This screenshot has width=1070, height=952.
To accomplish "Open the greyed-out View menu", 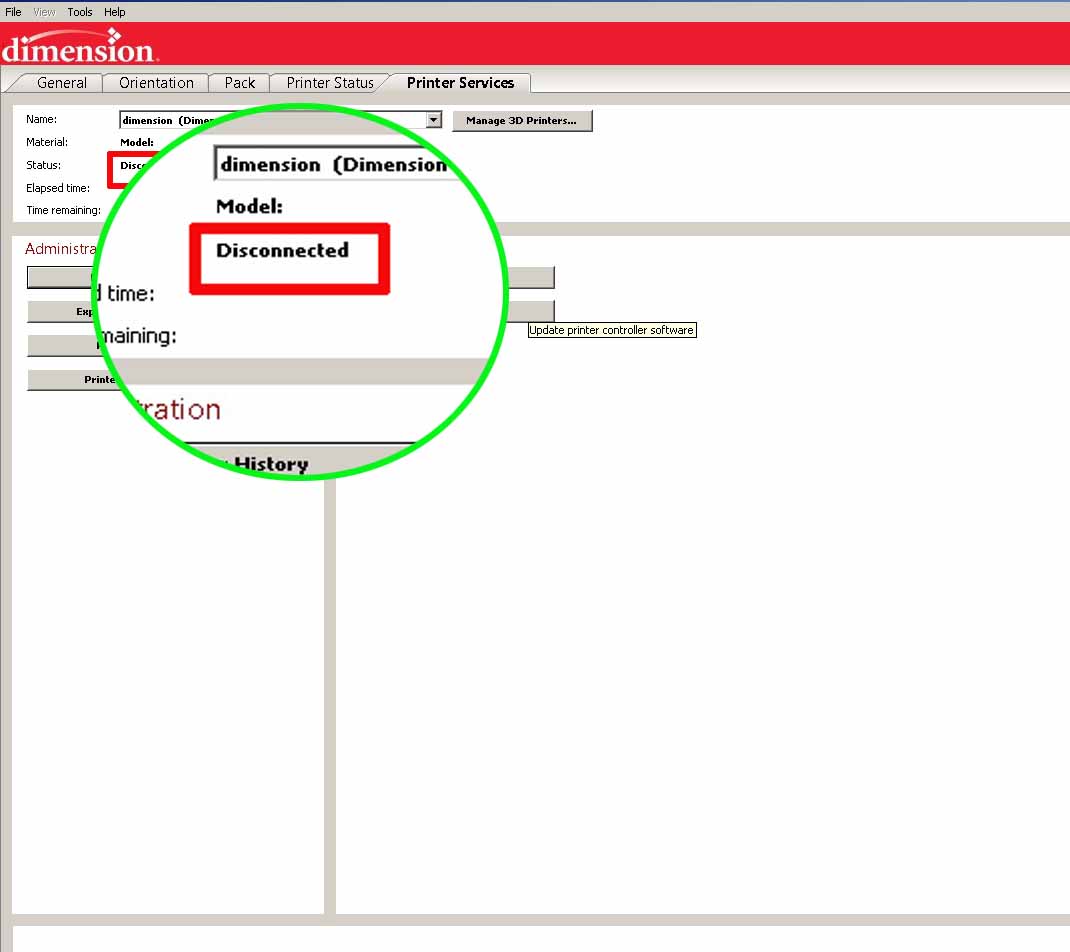I will [44, 12].
